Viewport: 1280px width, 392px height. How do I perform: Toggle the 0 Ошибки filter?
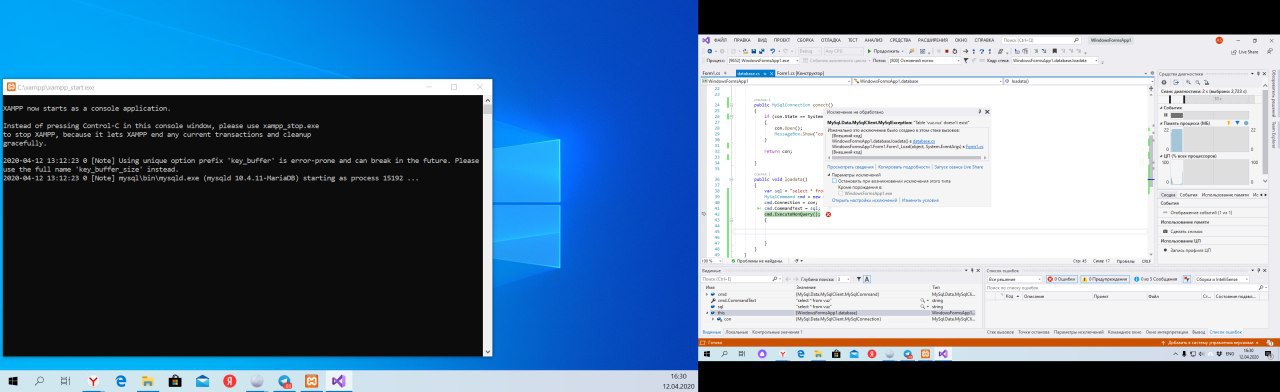coord(1061,279)
